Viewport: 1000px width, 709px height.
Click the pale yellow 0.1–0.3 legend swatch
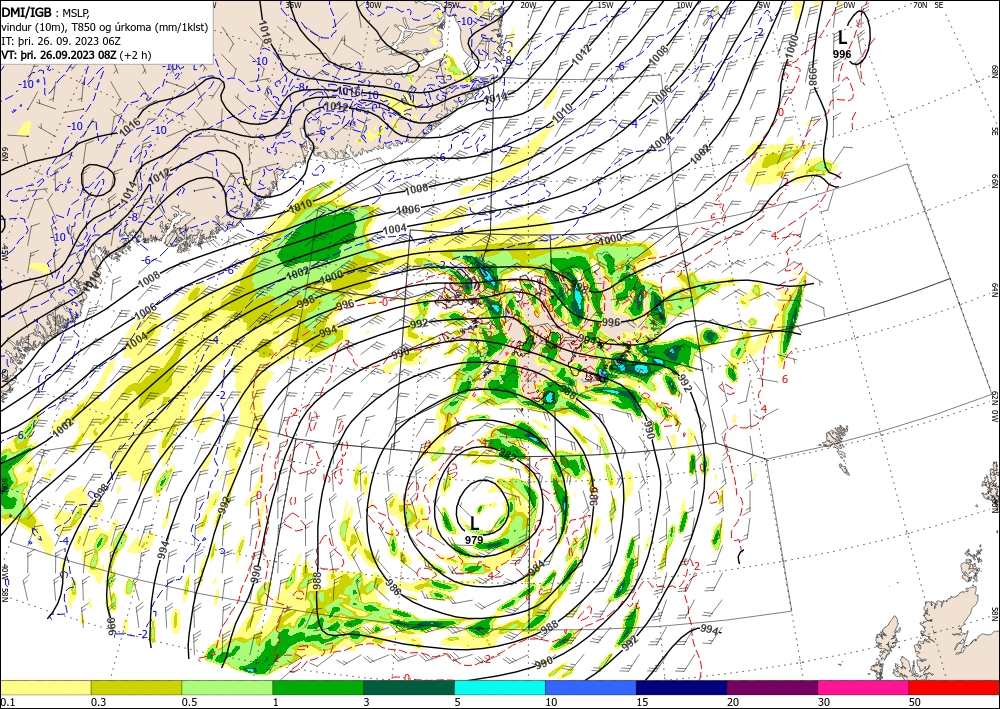[45, 687]
